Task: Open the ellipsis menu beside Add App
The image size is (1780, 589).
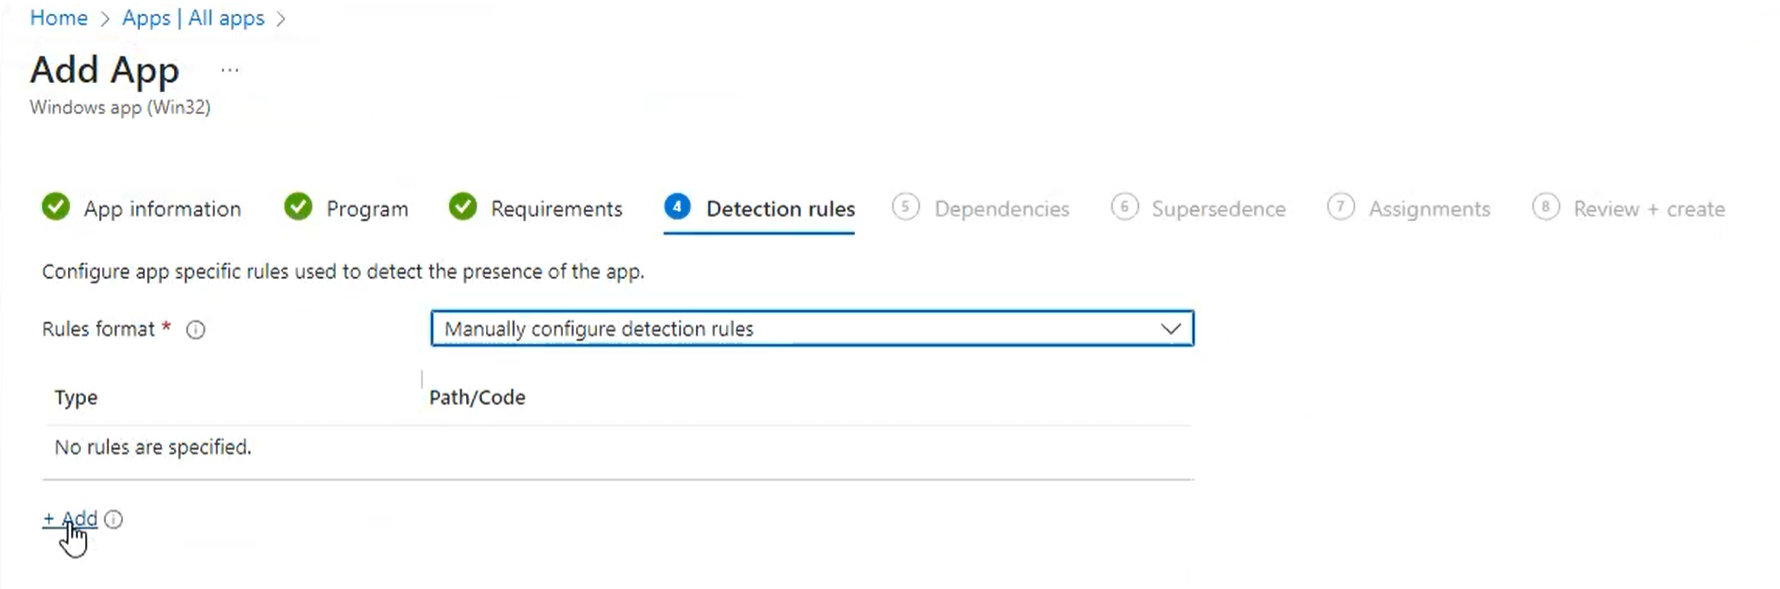Action: (x=230, y=70)
